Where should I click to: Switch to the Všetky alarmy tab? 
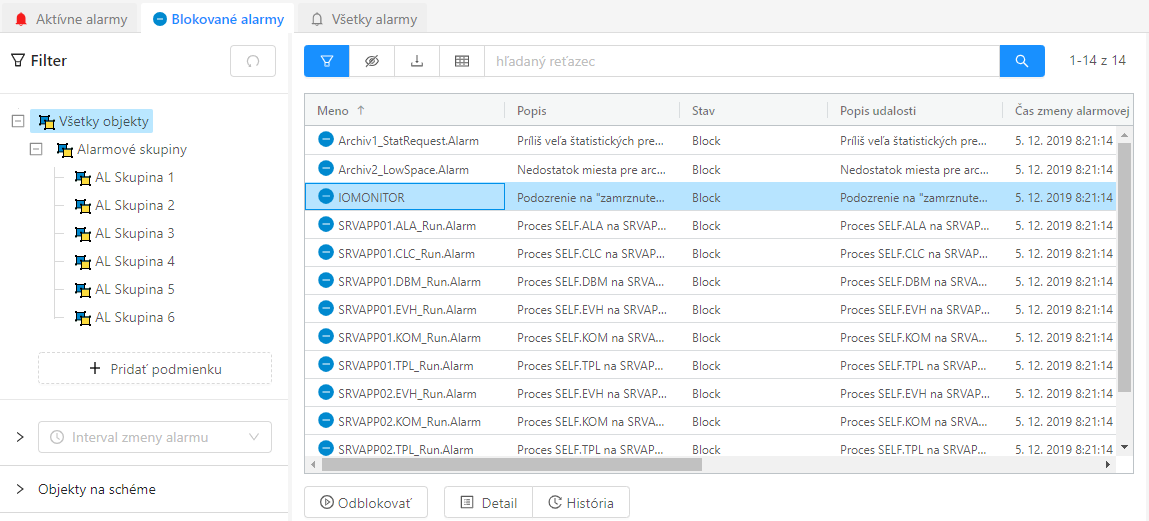(364, 19)
